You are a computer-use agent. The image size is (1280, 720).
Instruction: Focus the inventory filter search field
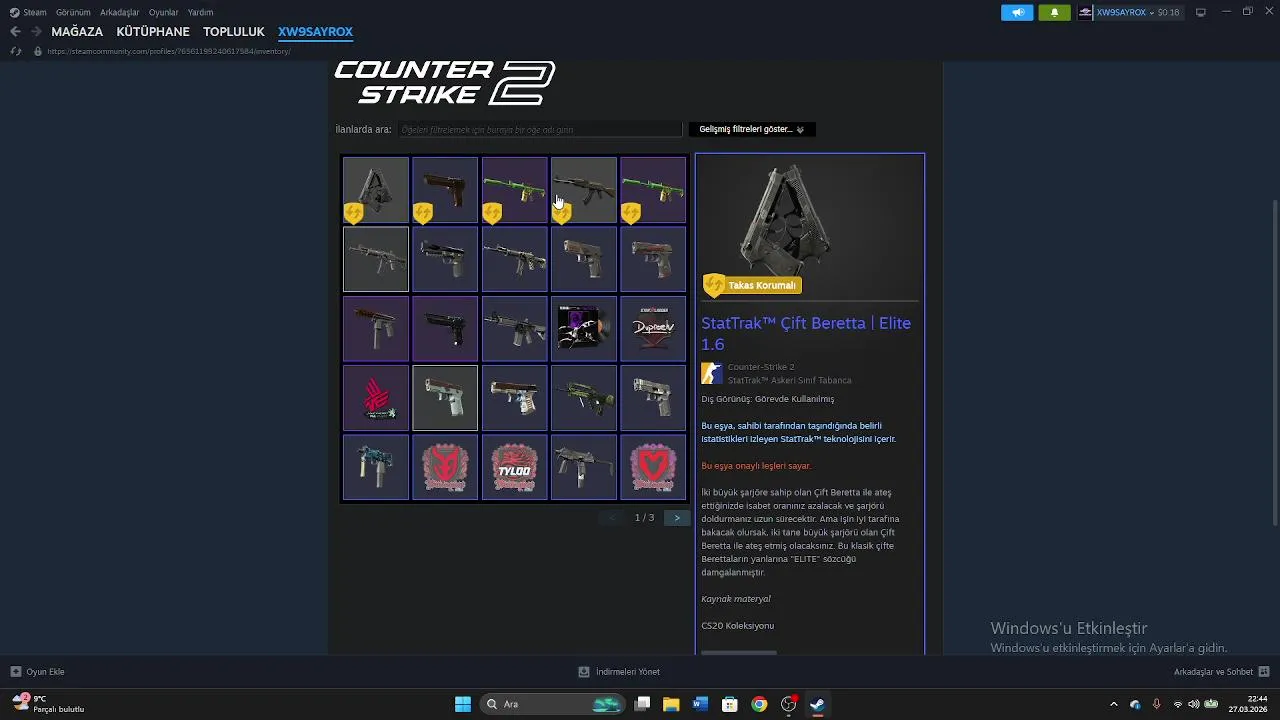point(540,129)
